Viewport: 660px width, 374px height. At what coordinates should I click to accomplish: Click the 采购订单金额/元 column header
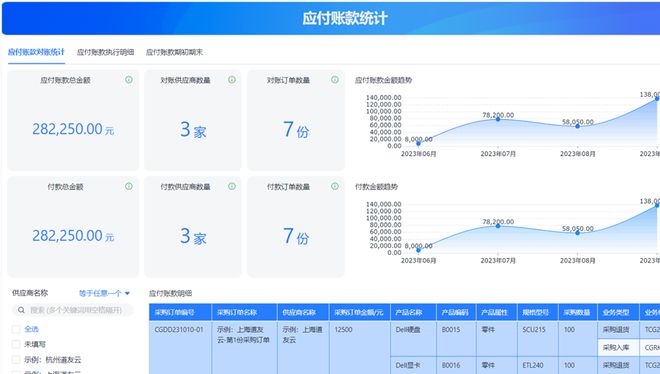coord(359,313)
